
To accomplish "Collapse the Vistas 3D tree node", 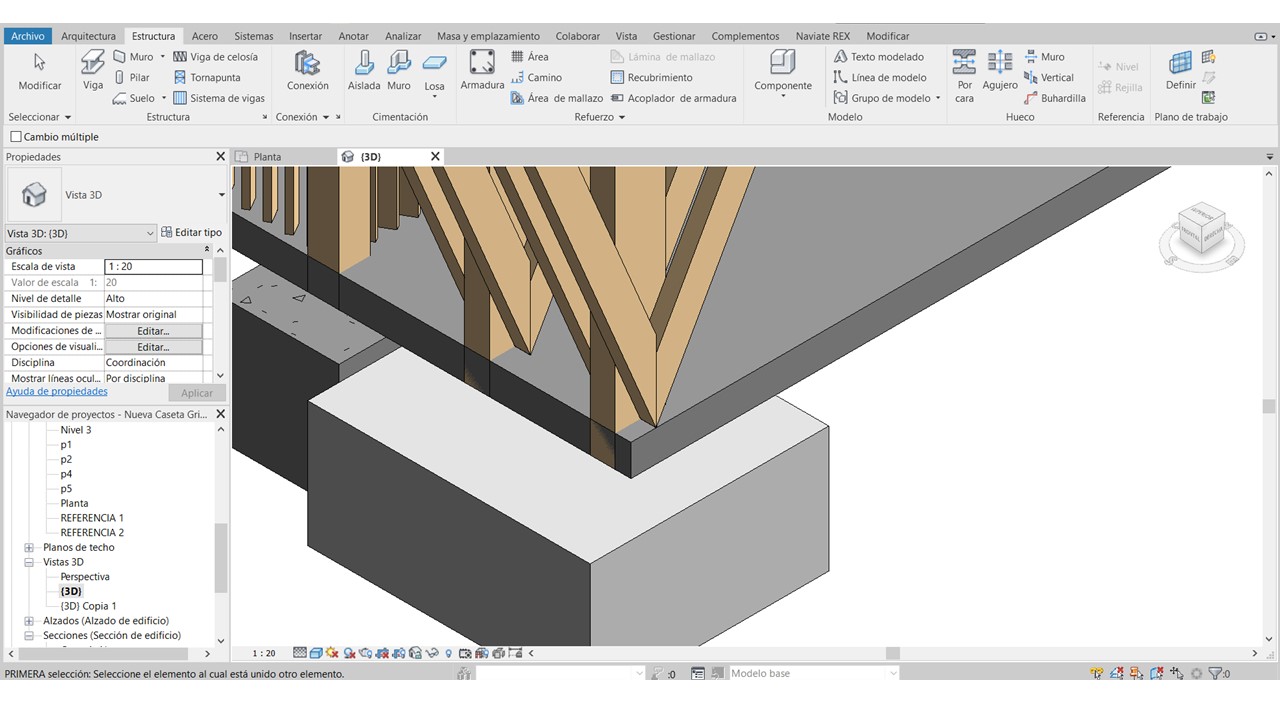I will coord(29,562).
